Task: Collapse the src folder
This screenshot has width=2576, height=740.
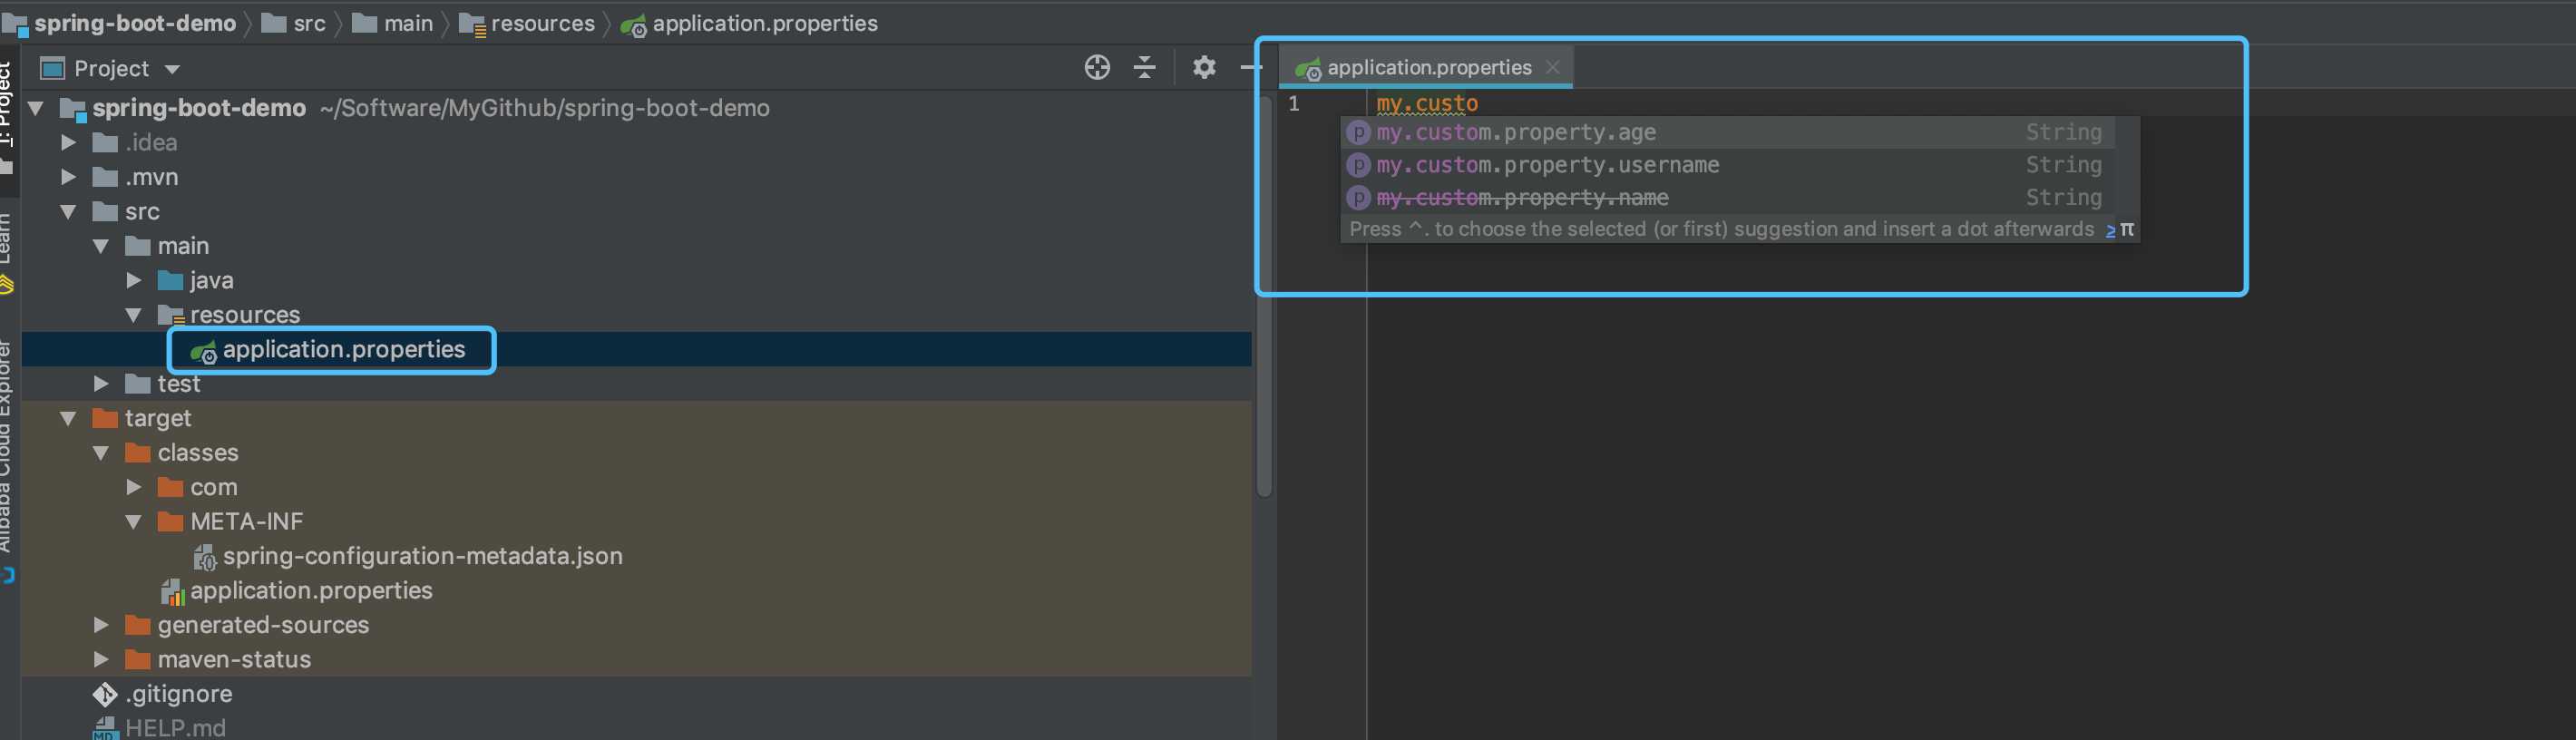Action: click(x=68, y=212)
